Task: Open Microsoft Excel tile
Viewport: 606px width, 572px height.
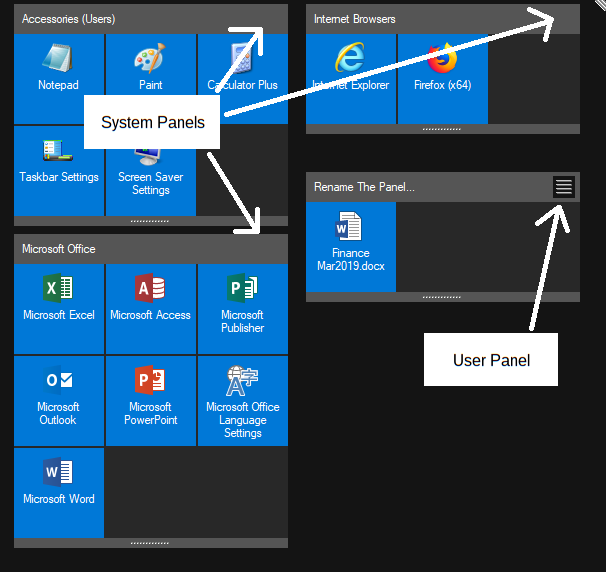Action: 58,299
